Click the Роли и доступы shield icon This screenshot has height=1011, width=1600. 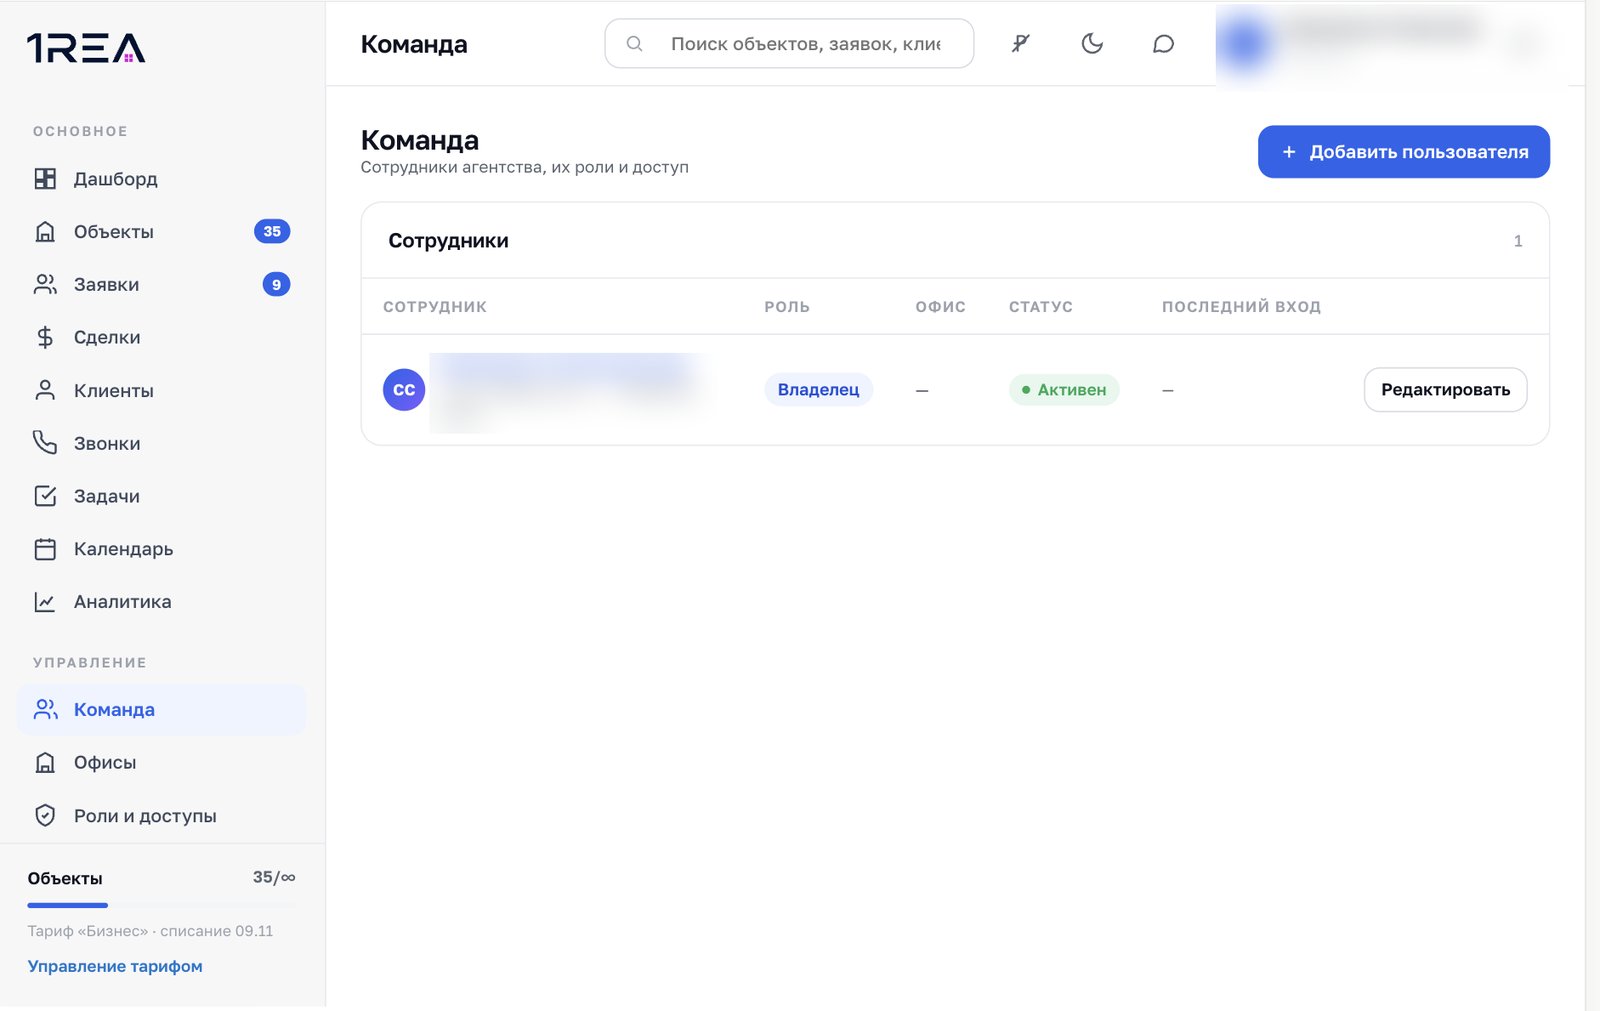click(x=45, y=816)
